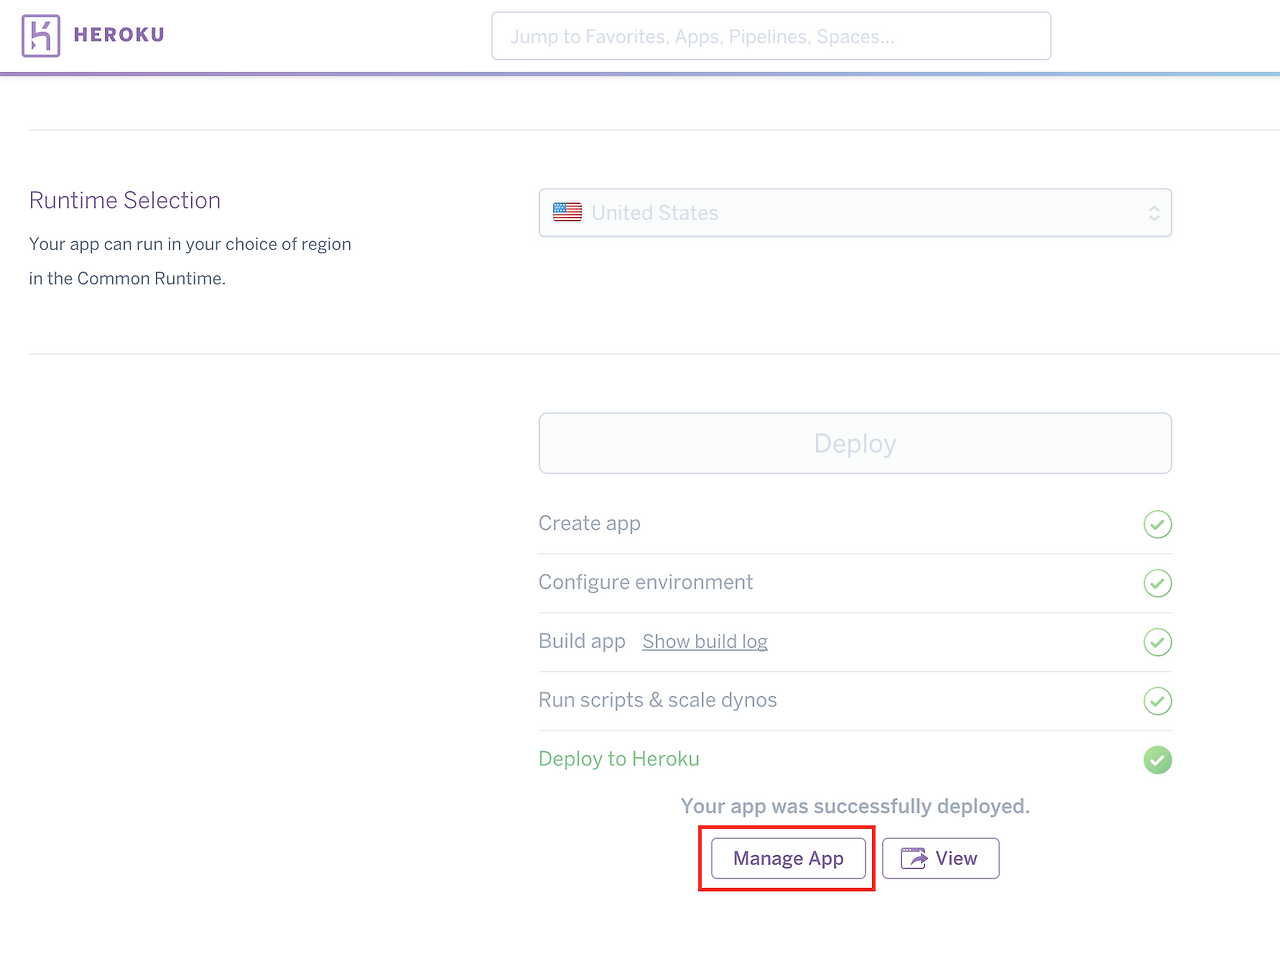Screen dimensions: 1280x974
Task: Click the successfully deployed status message
Action: point(855,806)
